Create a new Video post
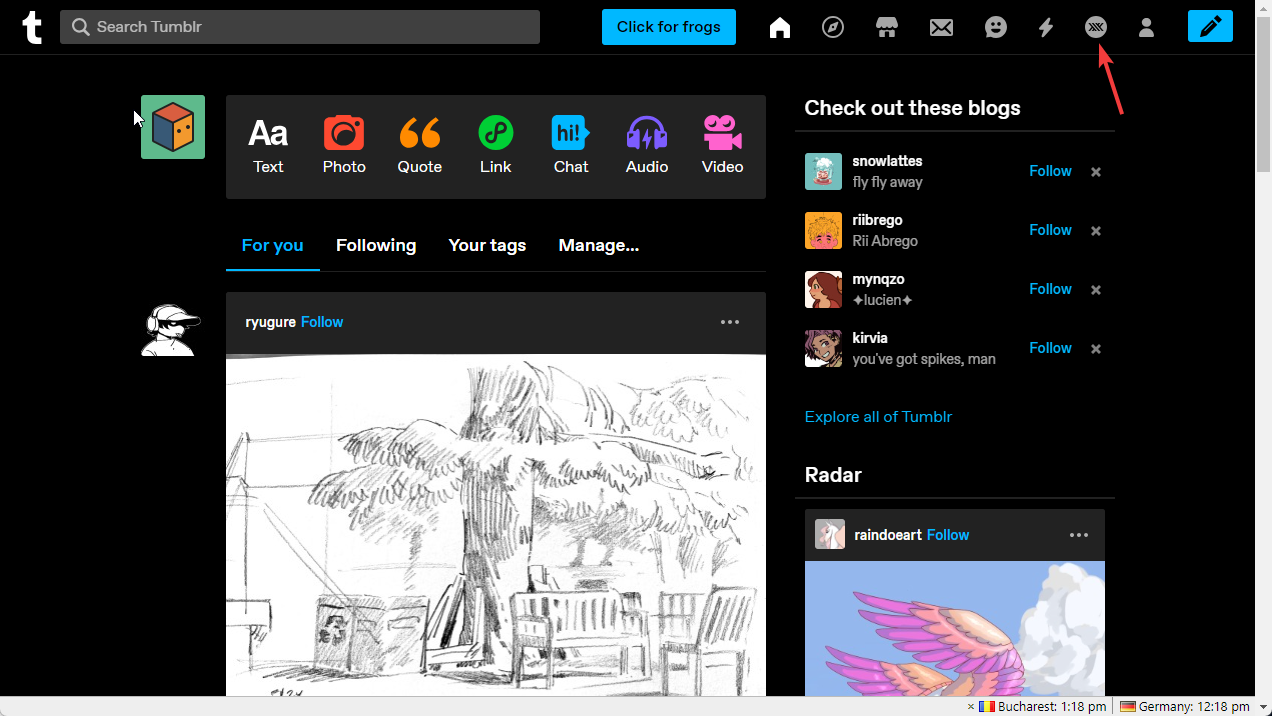This screenshot has height=716, width=1272. click(722, 146)
